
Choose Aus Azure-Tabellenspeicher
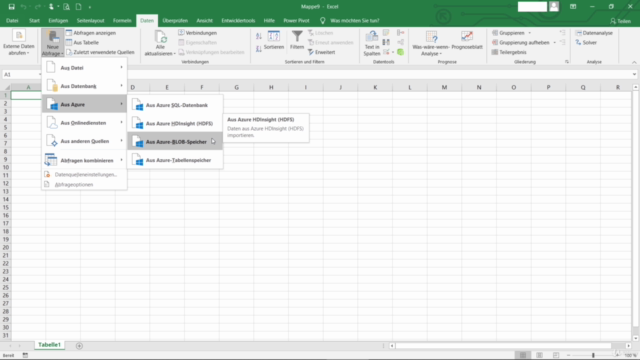[175, 160]
